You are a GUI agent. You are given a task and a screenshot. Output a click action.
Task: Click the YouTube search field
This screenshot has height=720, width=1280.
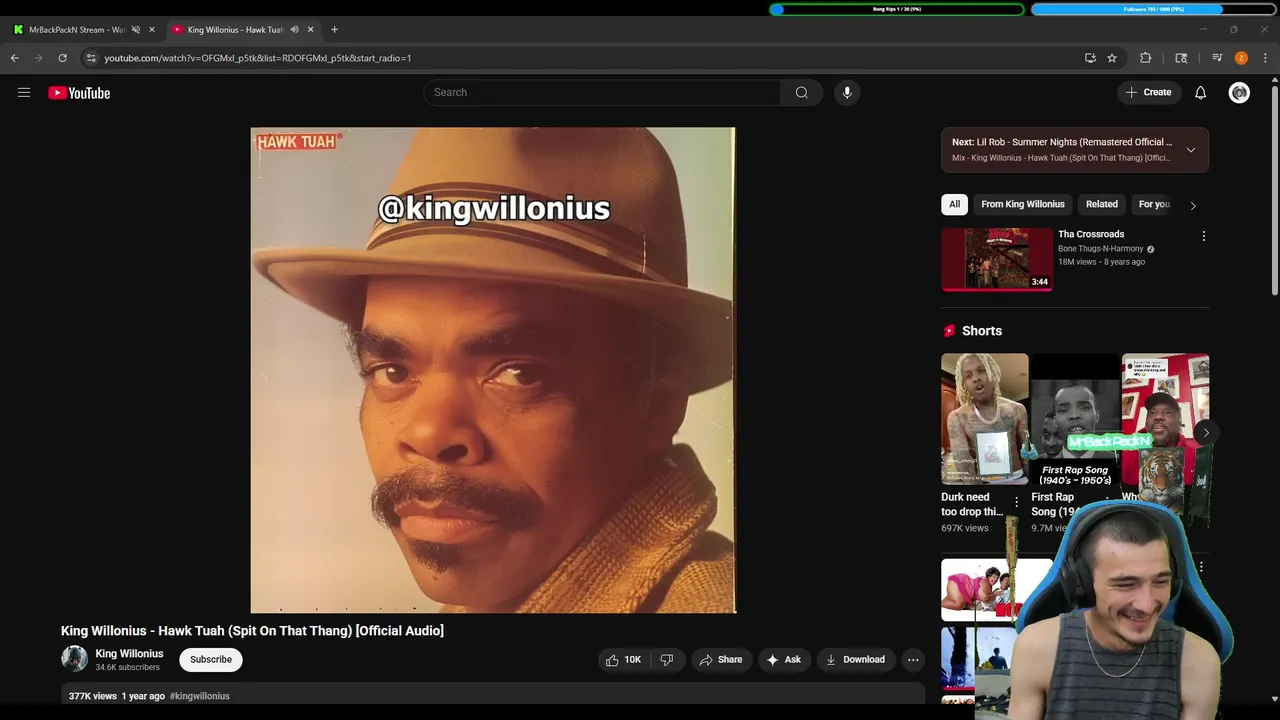[x=602, y=92]
